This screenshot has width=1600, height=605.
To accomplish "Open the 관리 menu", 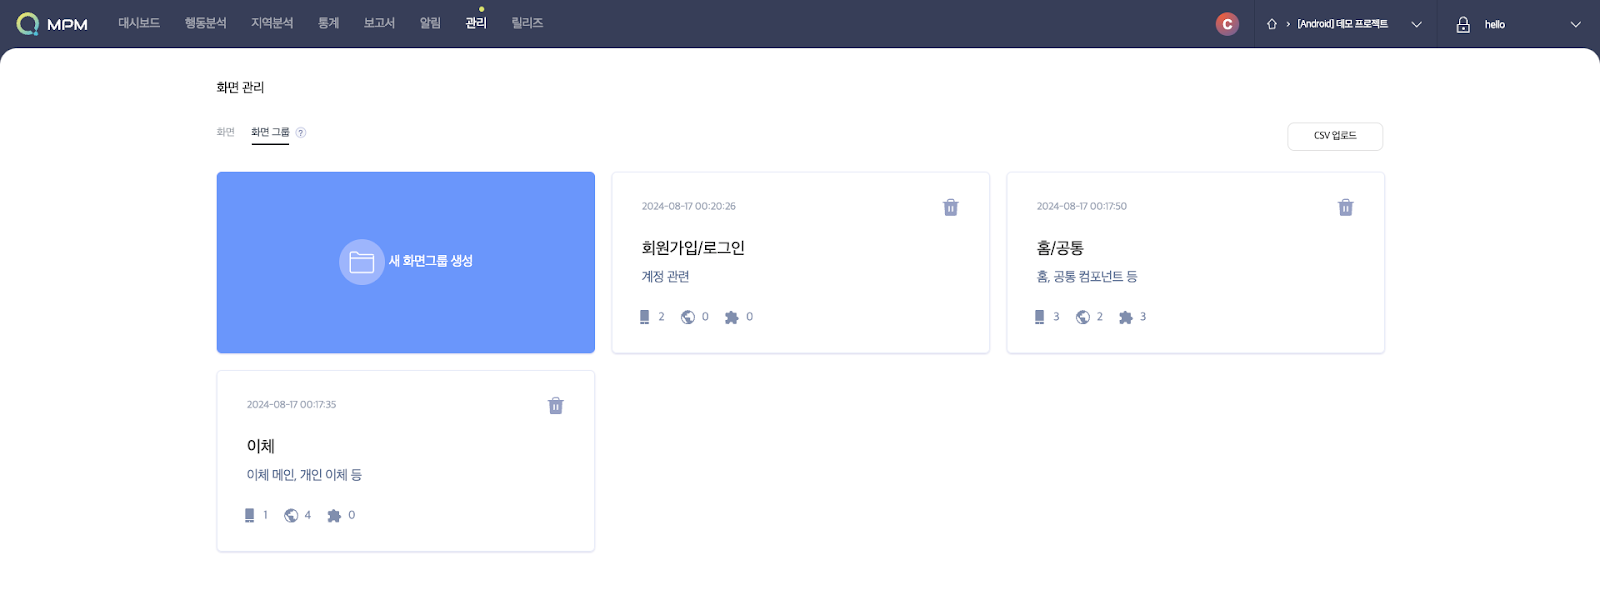I will (476, 23).
